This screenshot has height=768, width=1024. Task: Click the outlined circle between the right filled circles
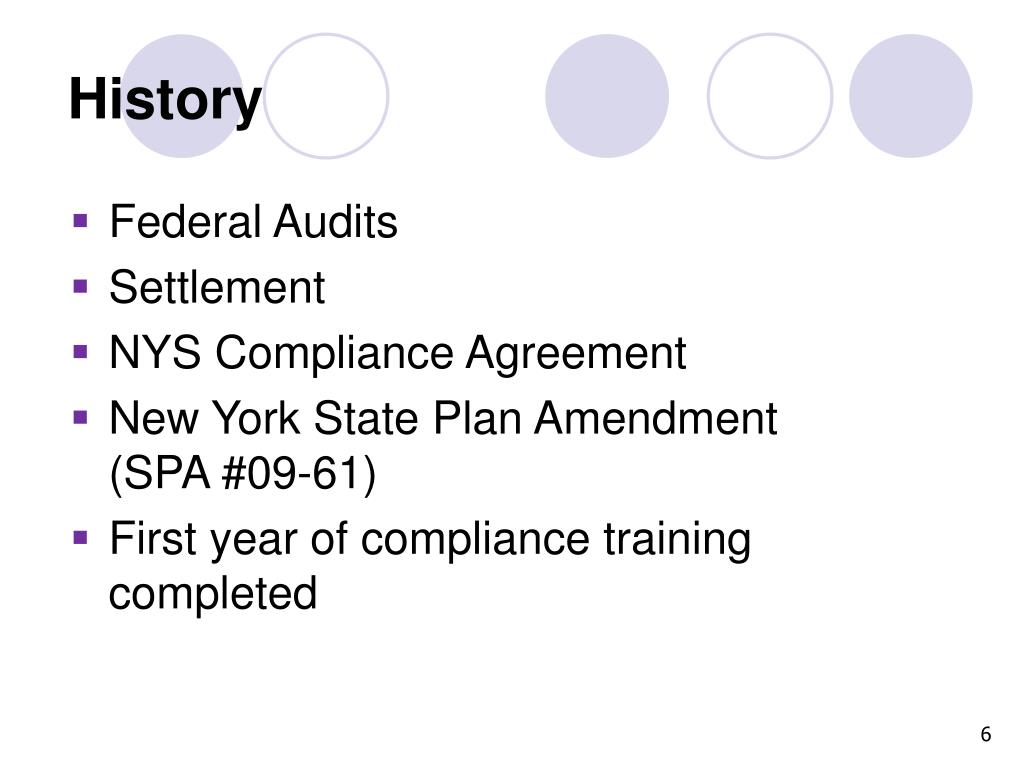click(770, 96)
